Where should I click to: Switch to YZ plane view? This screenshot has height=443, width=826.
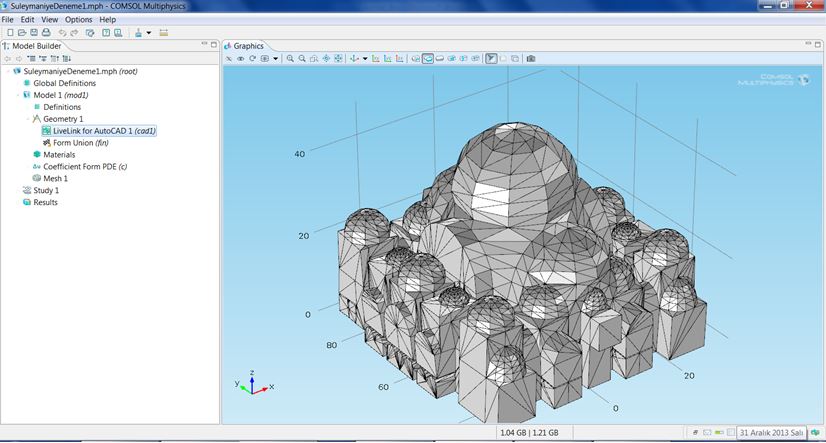(x=388, y=58)
